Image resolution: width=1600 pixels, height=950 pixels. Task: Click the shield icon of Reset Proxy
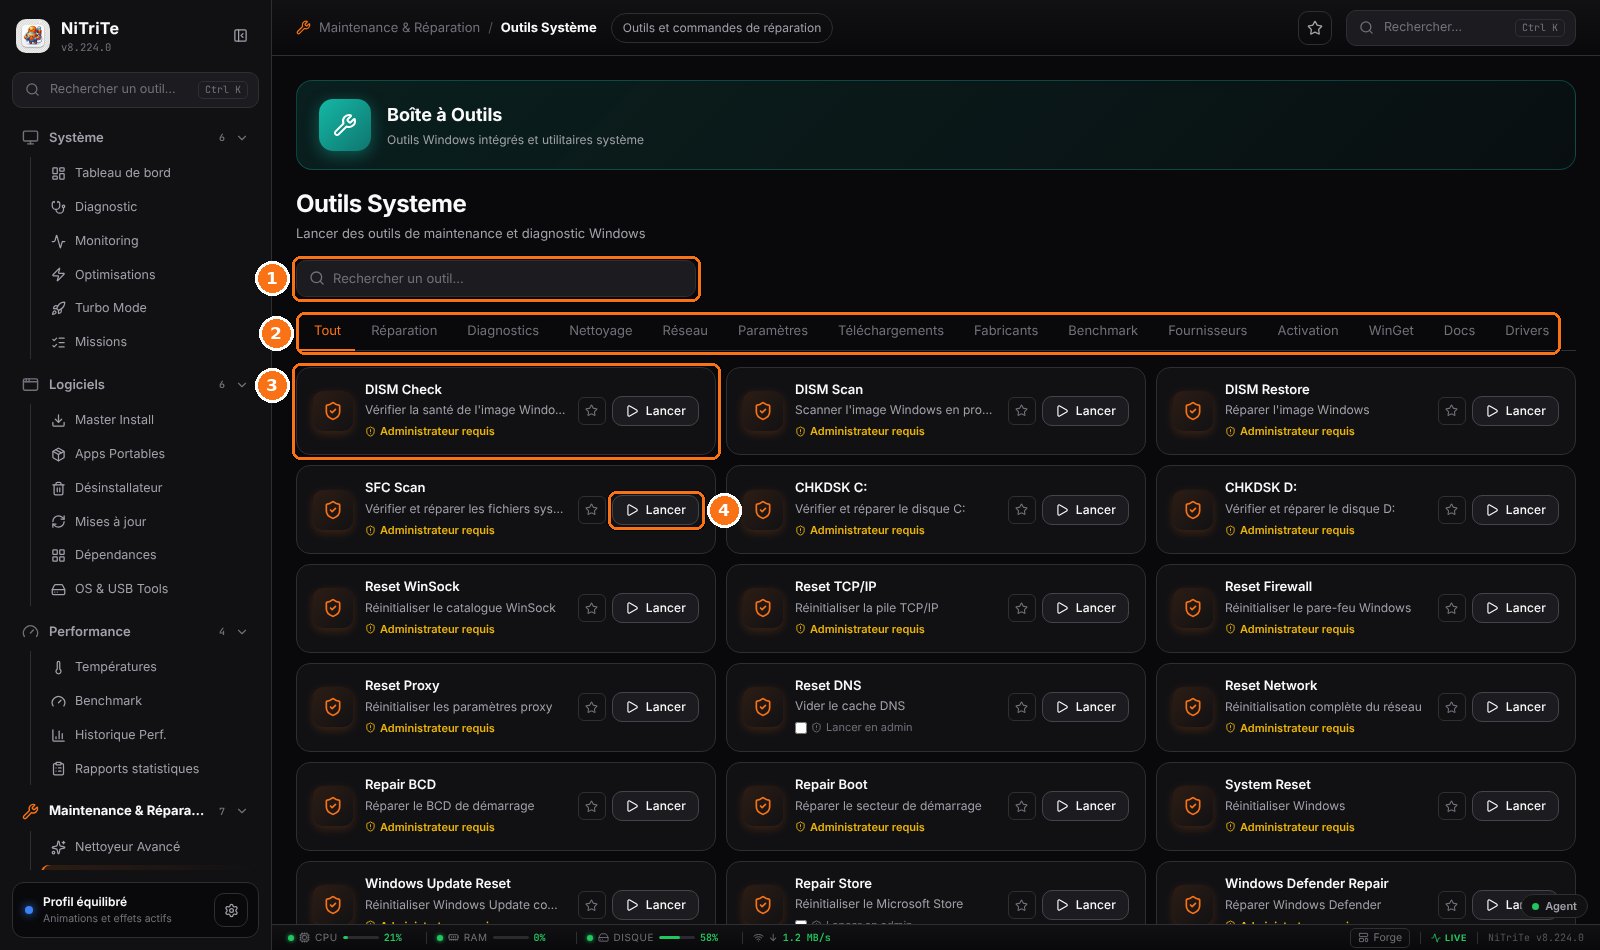tap(333, 707)
